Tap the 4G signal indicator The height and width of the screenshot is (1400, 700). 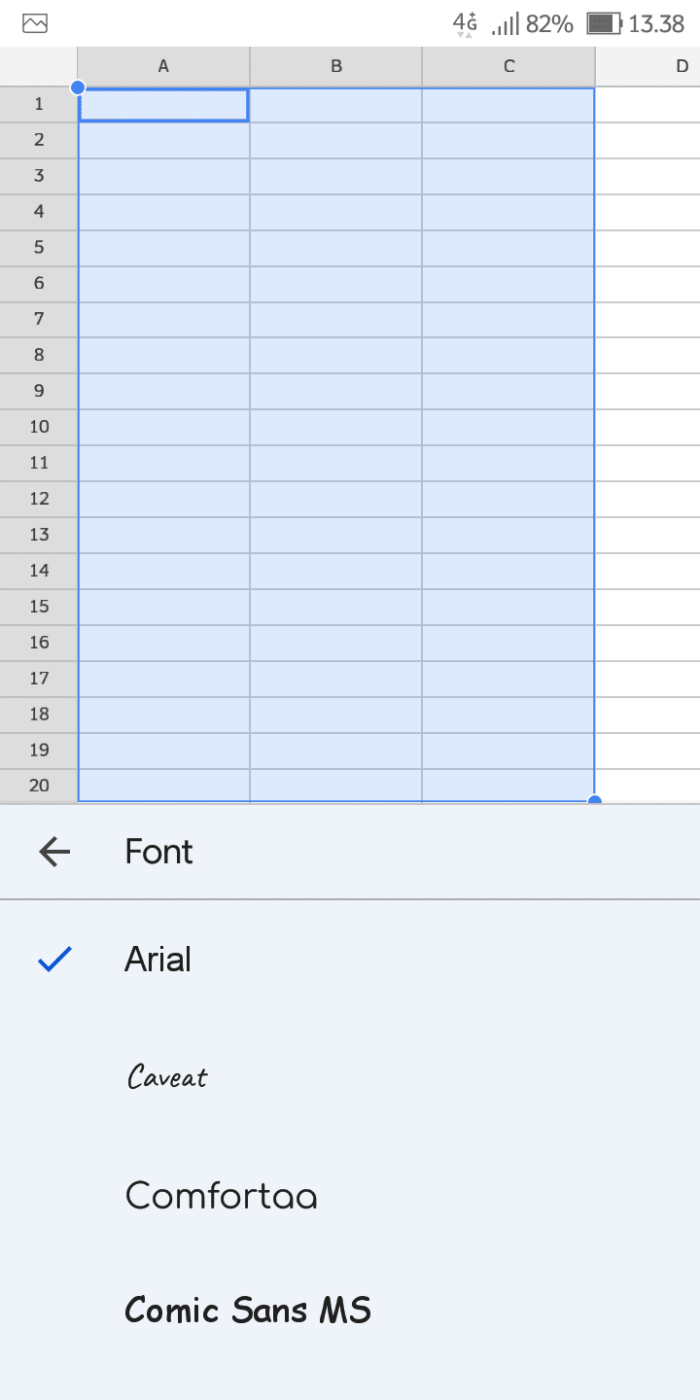462,23
